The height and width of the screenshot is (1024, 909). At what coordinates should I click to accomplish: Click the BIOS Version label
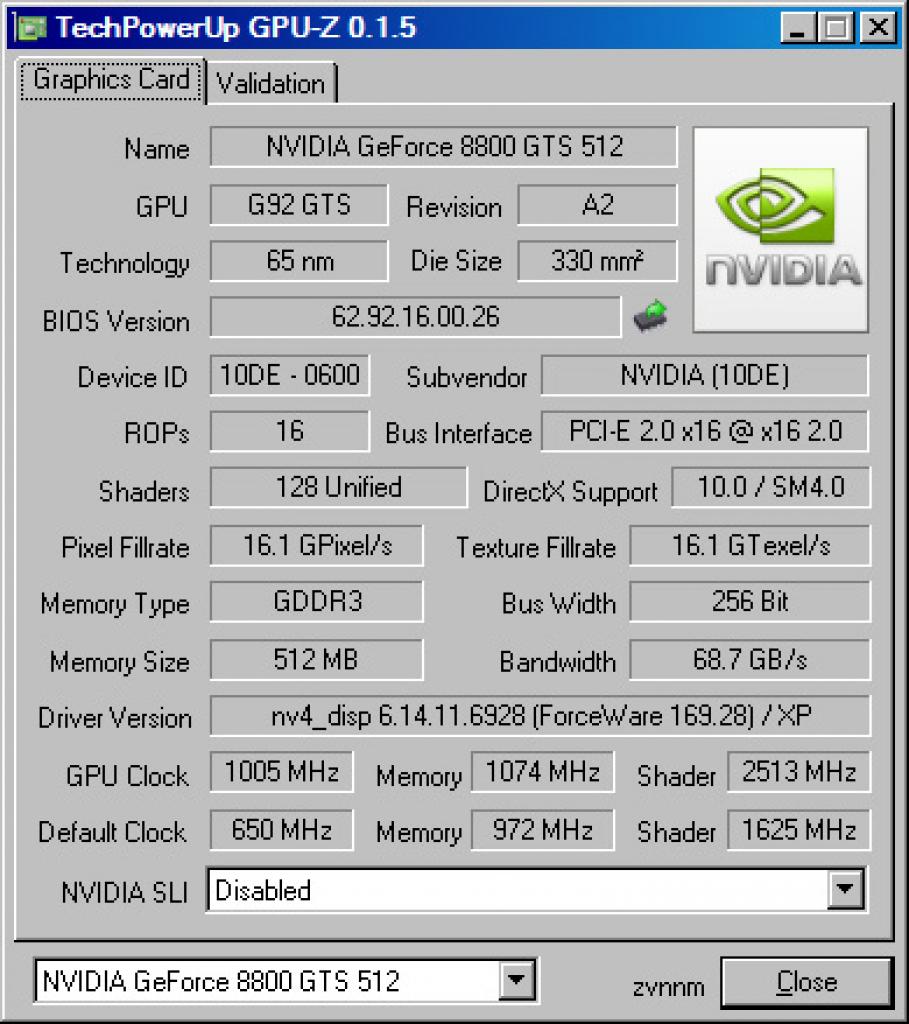(x=116, y=321)
